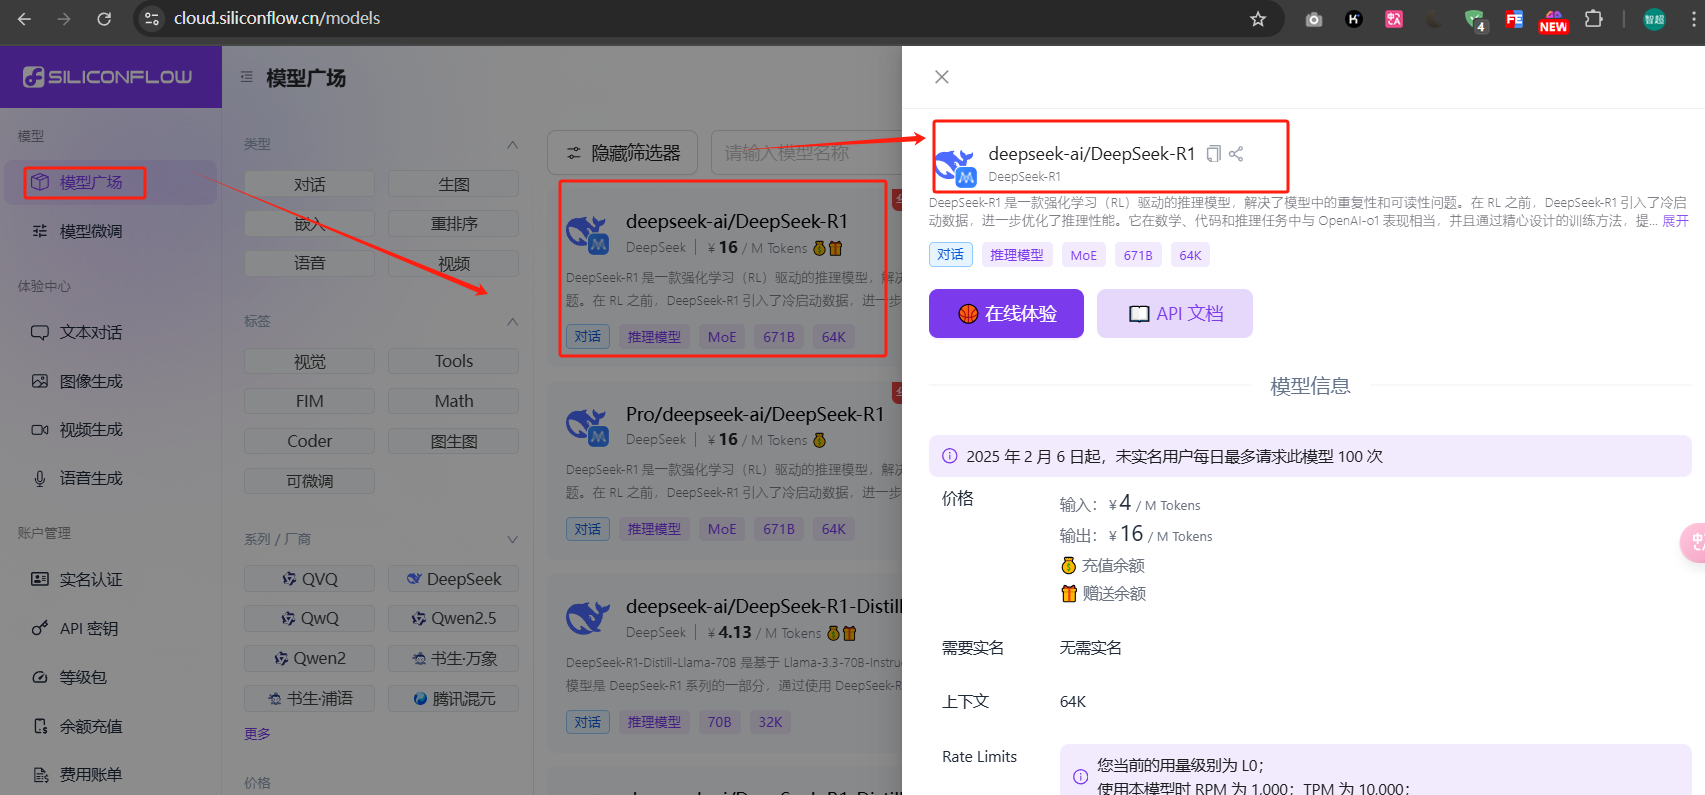1705x795 pixels.
Task: Reload the page with the refresh icon
Action: (104, 19)
